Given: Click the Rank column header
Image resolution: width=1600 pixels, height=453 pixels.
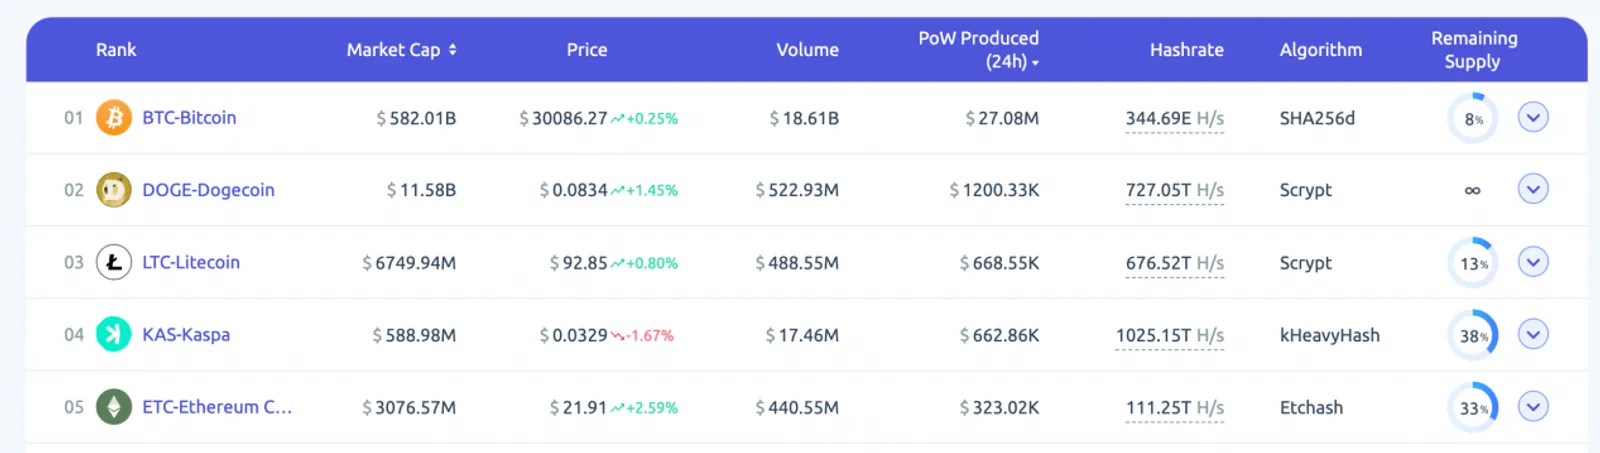Looking at the screenshot, I should tap(116, 49).
